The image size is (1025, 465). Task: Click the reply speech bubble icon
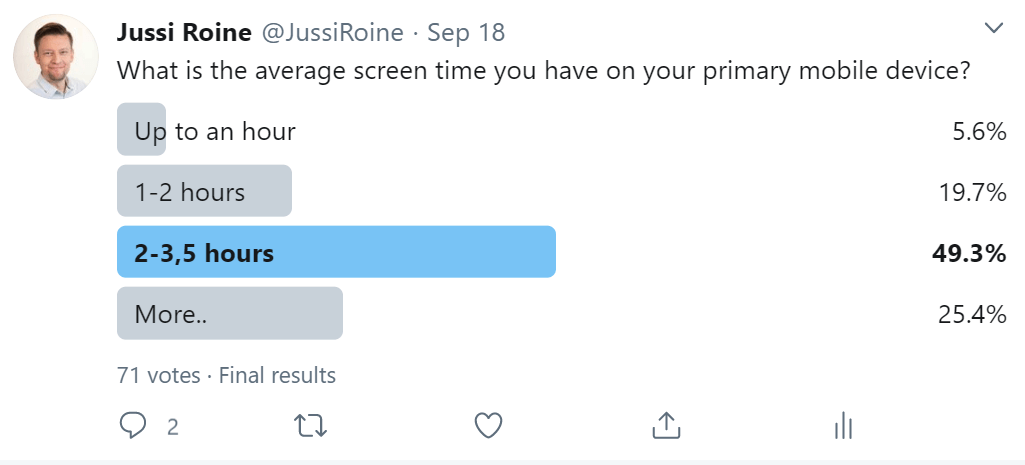pos(133,426)
